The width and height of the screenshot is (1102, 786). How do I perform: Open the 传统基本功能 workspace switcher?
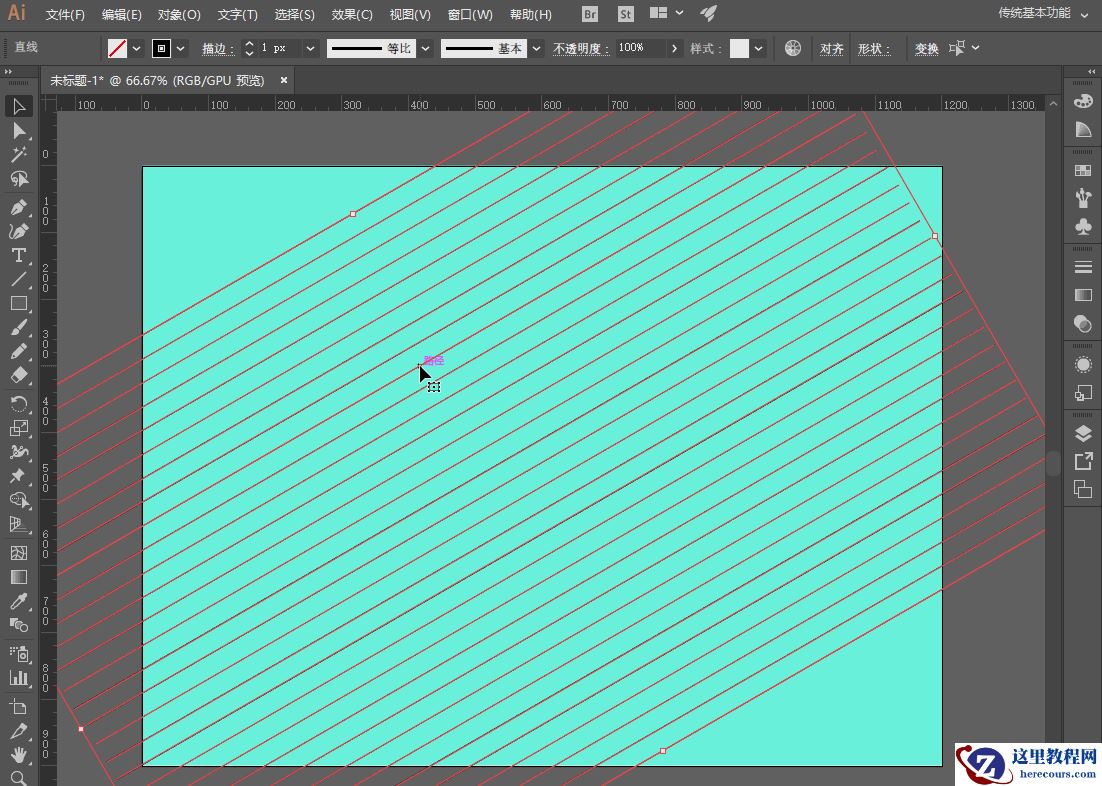point(1042,14)
